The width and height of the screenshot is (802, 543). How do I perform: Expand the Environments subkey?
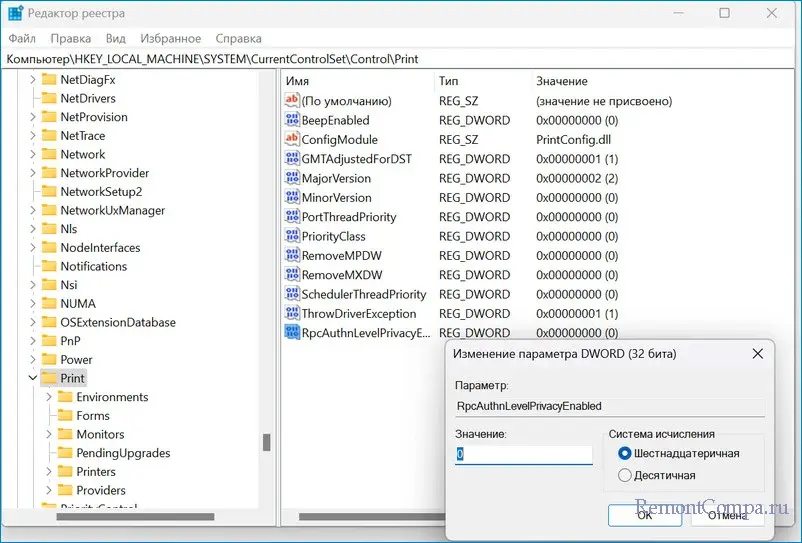49,397
